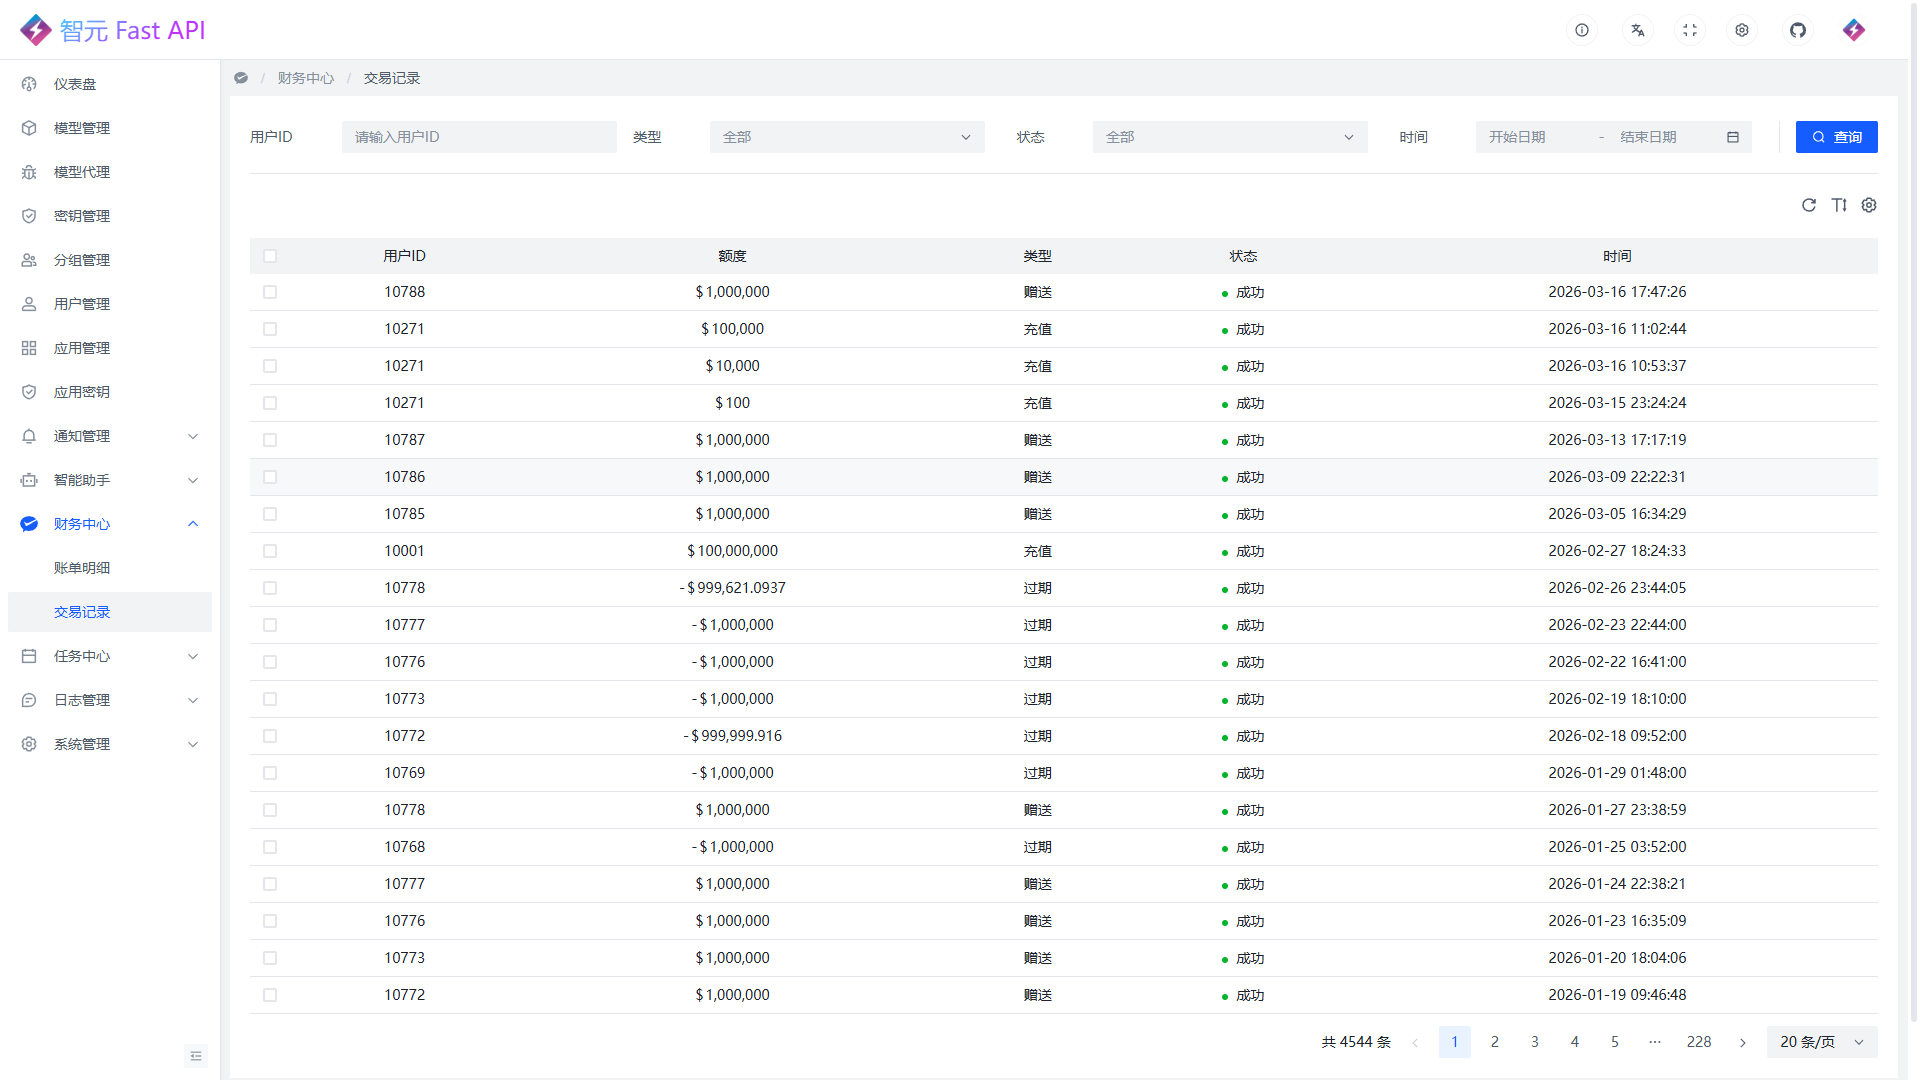Collapse the sidebar using bottom icon
1920x1080 pixels.
[x=196, y=1056]
